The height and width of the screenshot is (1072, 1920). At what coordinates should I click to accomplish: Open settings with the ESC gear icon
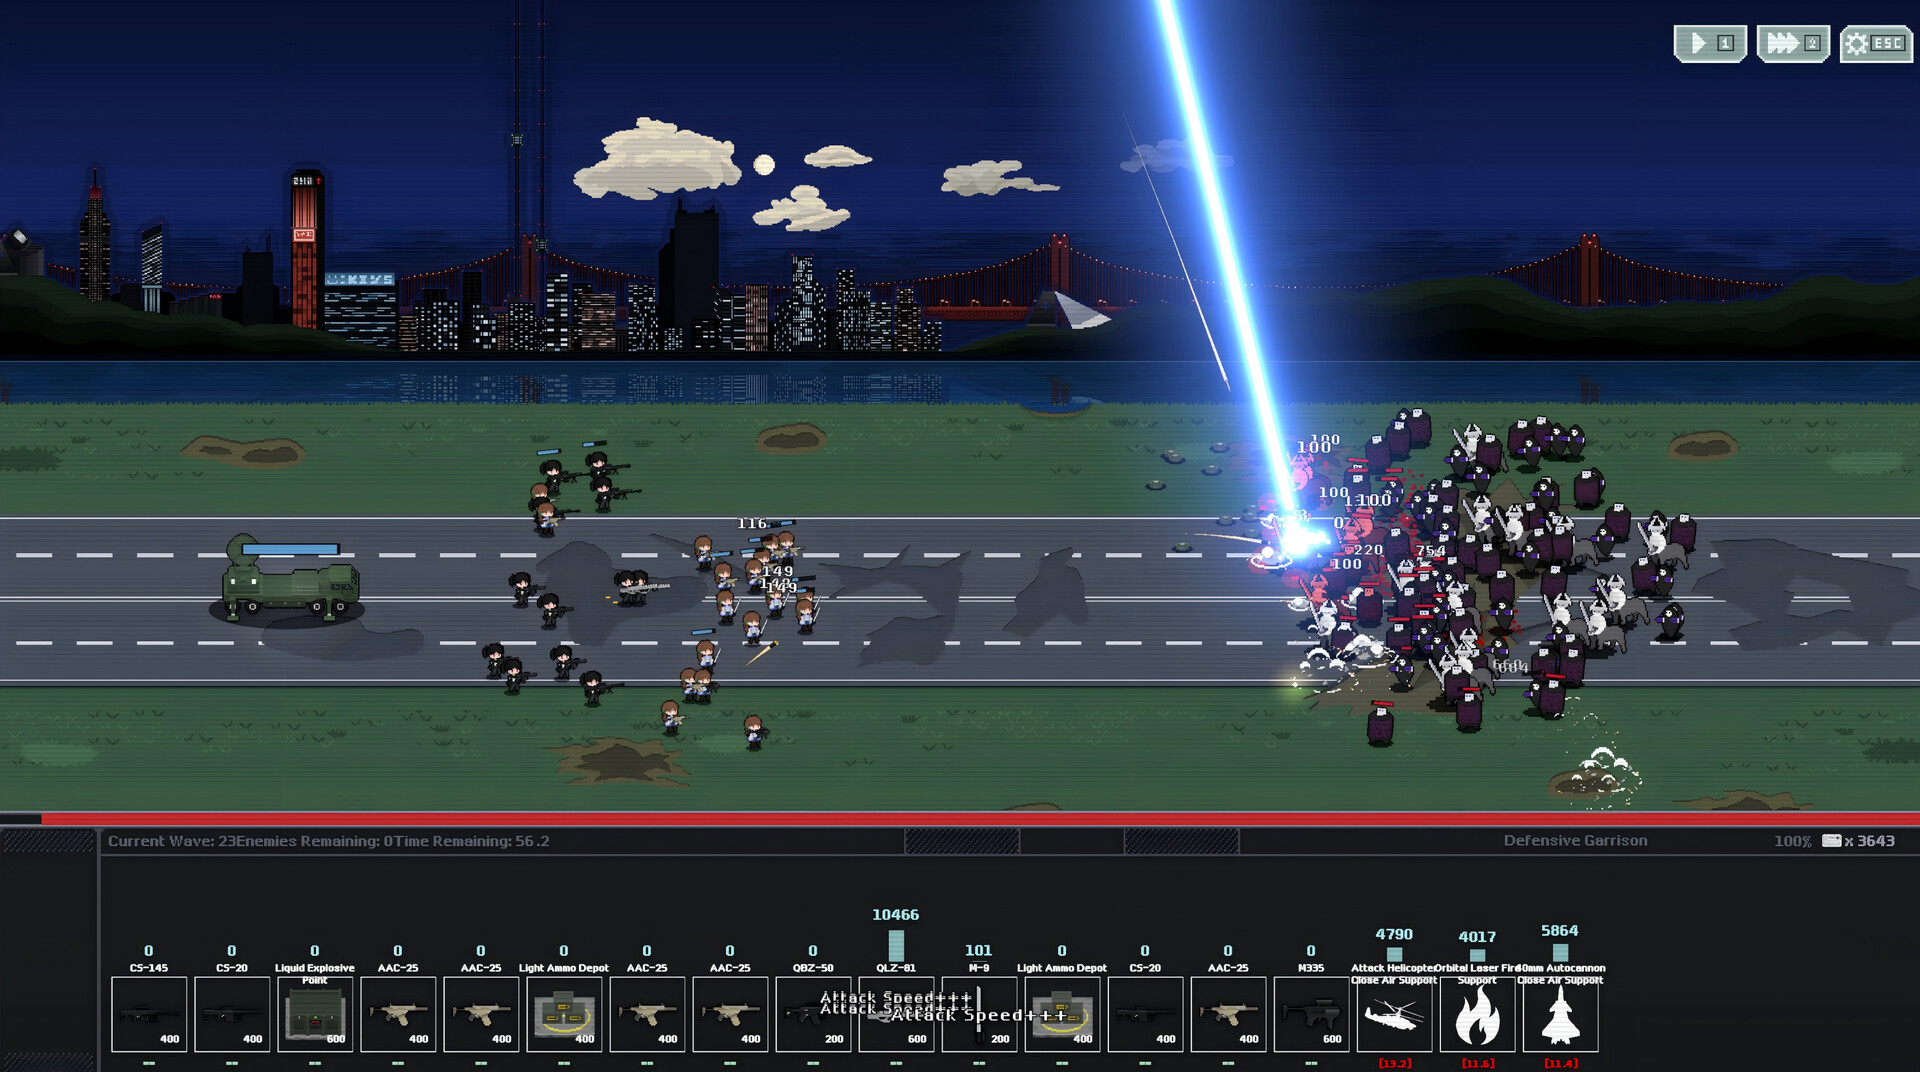[x=1875, y=42]
